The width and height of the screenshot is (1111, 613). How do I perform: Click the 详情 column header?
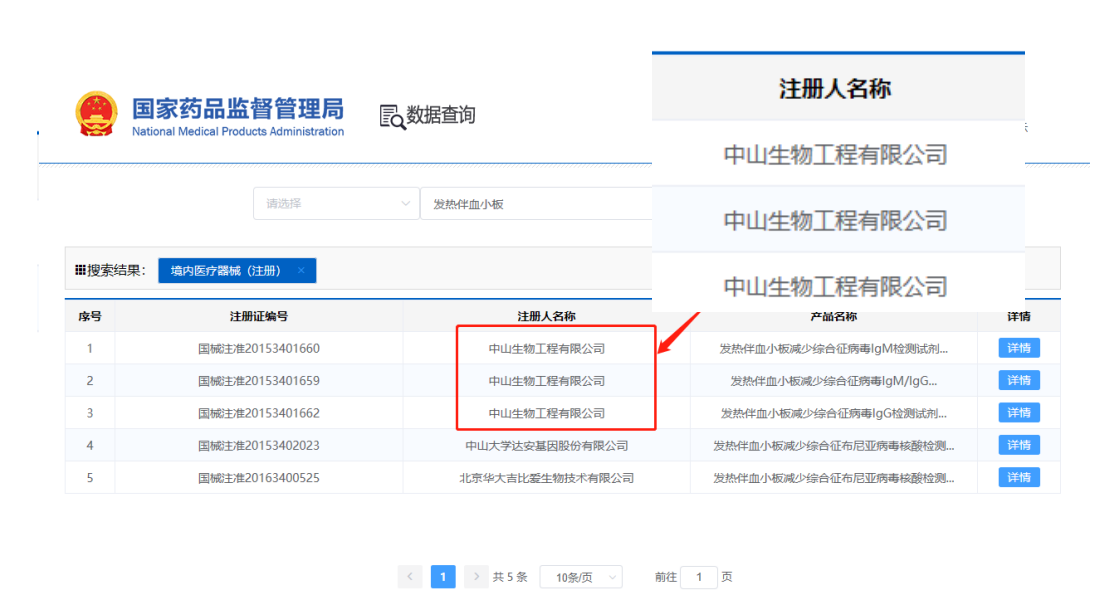(1019, 317)
